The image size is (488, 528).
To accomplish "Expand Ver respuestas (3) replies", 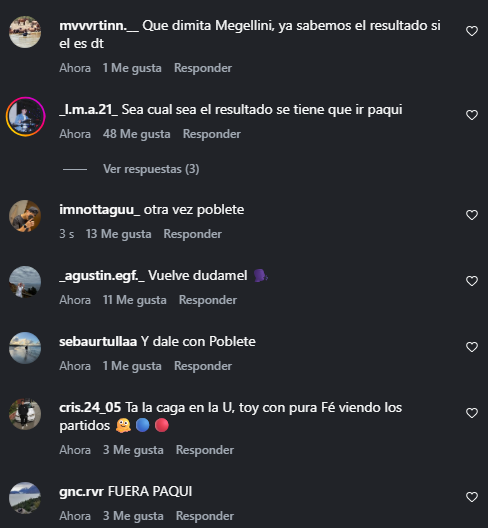I will pyautogui.click(x=151, y=169).
